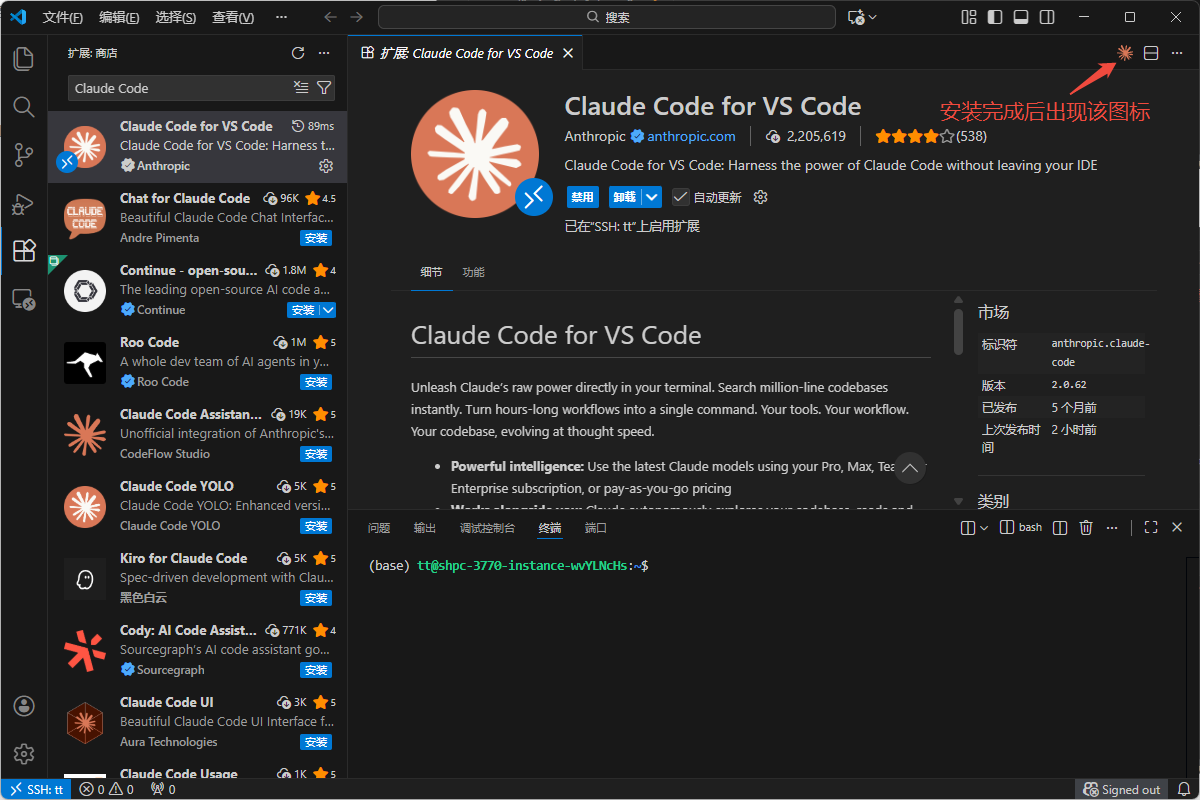Open the 选择(S) menu
Image resolution: width=1200 pixels, height=800 pixels.
tap(176, 17)
